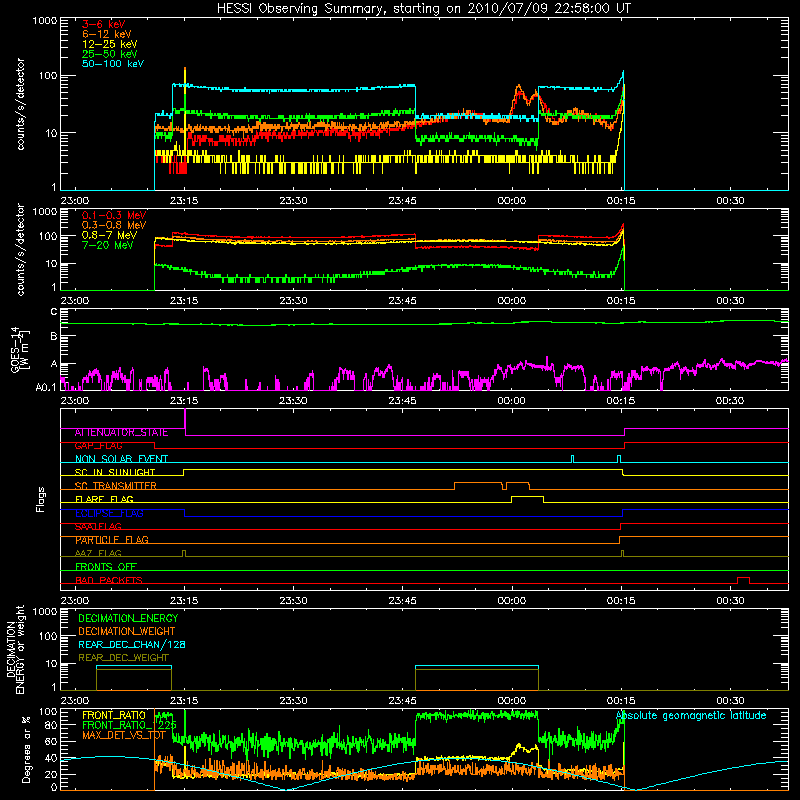Pick the BAD_PACKETS flag label
Screen dimensions: 800x800
tap(109, 580)
